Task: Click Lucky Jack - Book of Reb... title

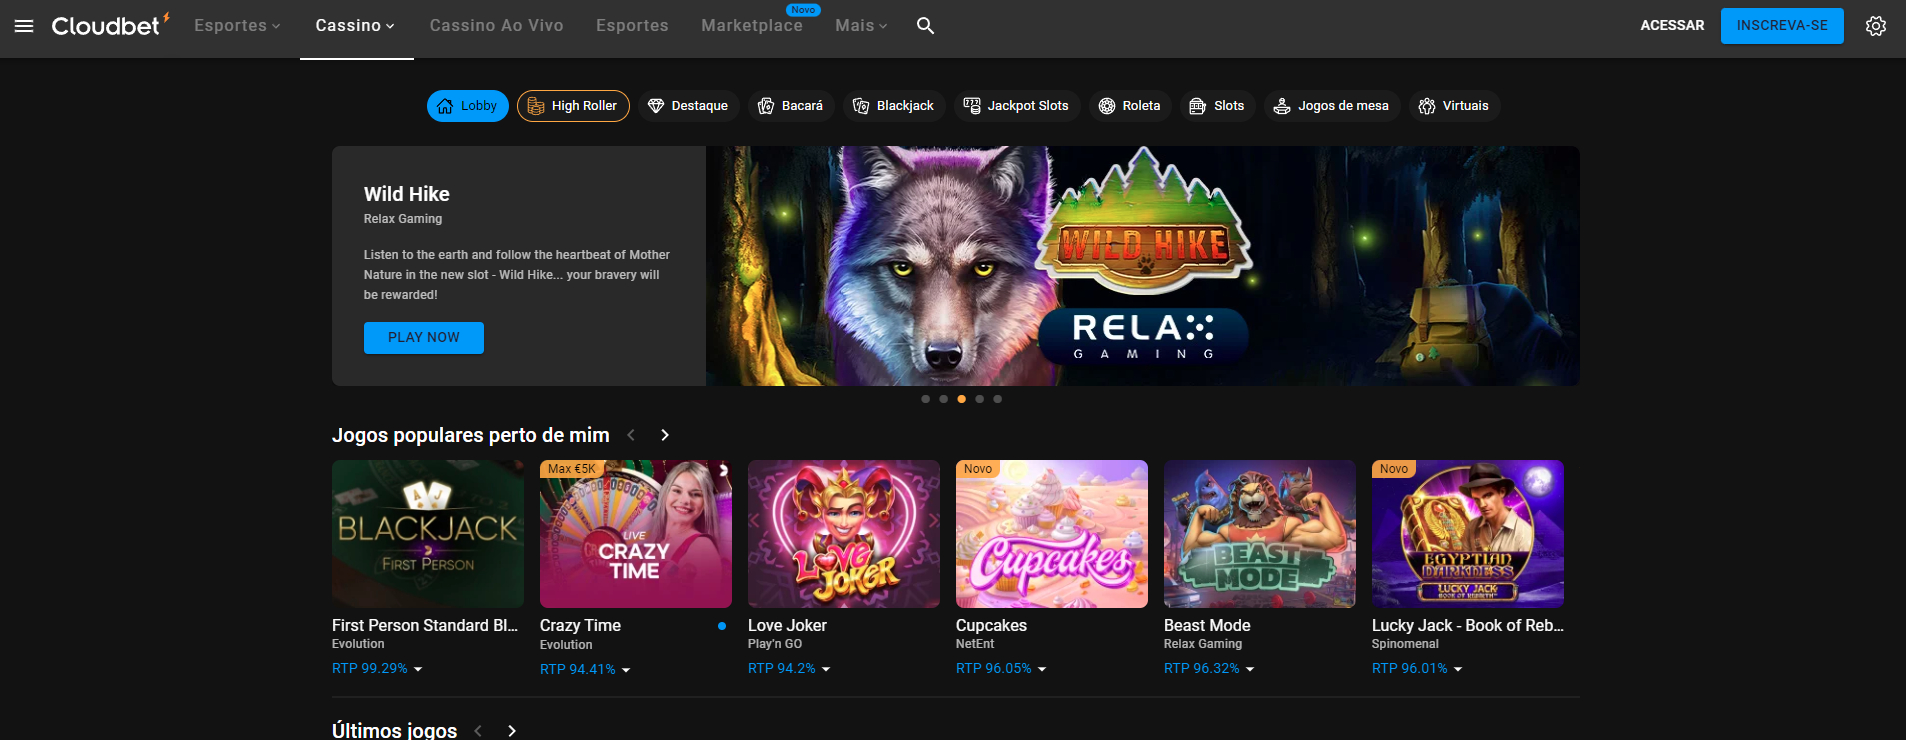Action: click(1467, 626)
